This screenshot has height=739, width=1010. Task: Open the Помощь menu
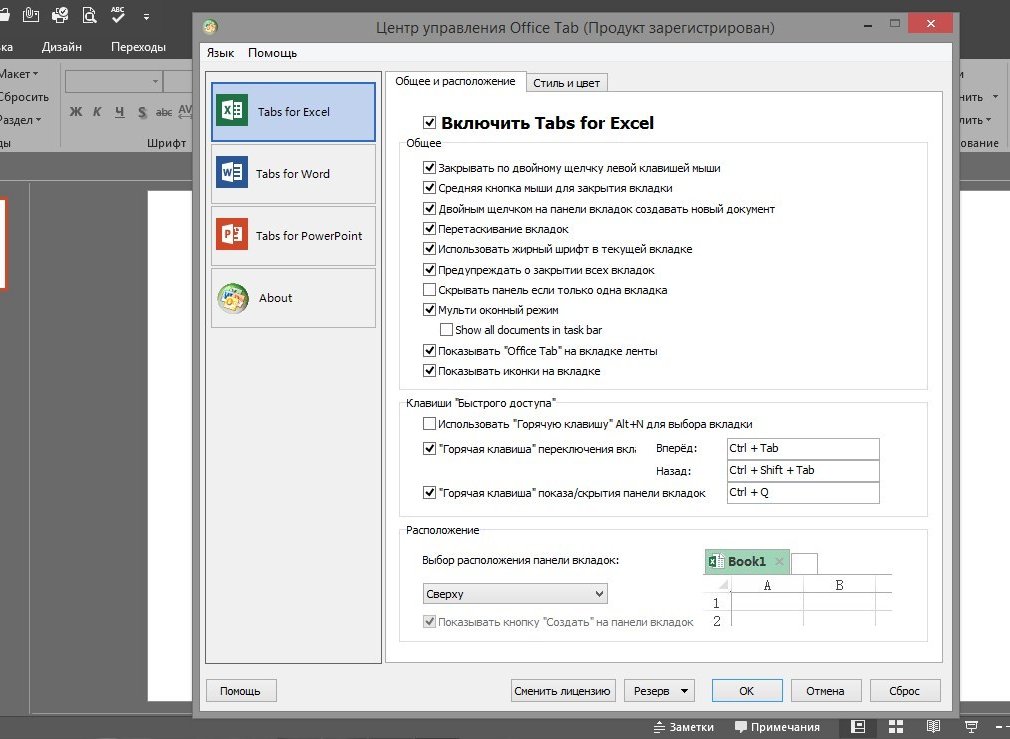pyautogui.click(x=272, y=53)
